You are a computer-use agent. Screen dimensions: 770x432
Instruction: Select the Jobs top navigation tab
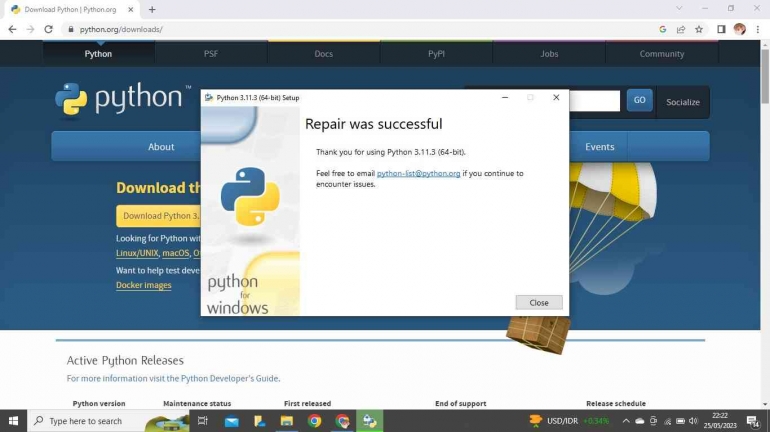coord(549,54)
